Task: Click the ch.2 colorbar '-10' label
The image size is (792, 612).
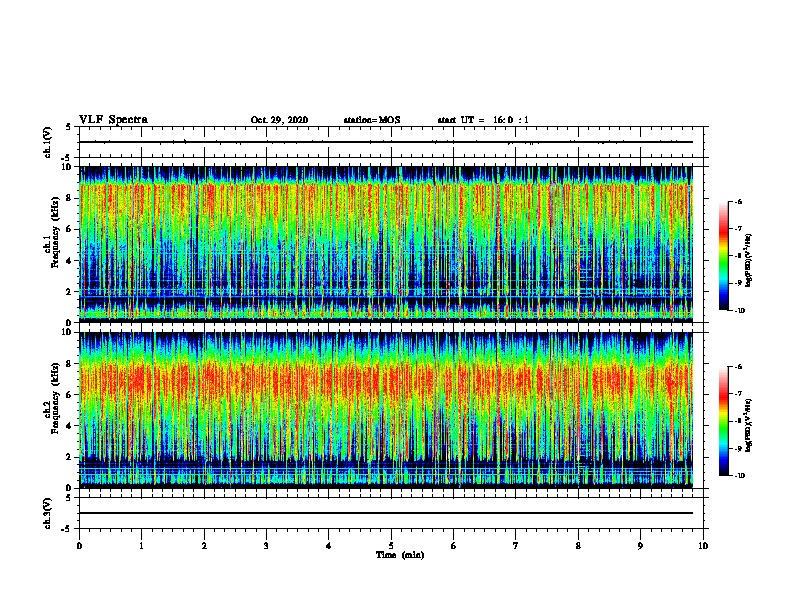Action: pyautogui.click(x=739, y=476)
